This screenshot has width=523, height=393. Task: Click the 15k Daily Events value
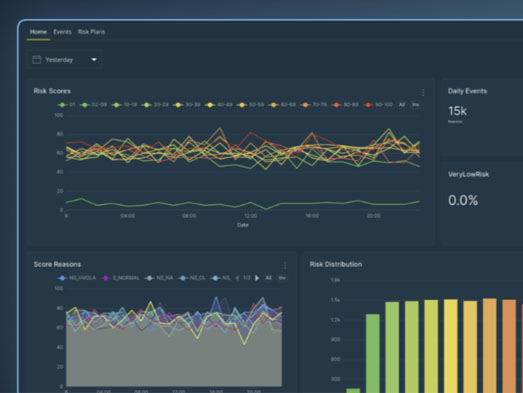click(x=457, y=111)
